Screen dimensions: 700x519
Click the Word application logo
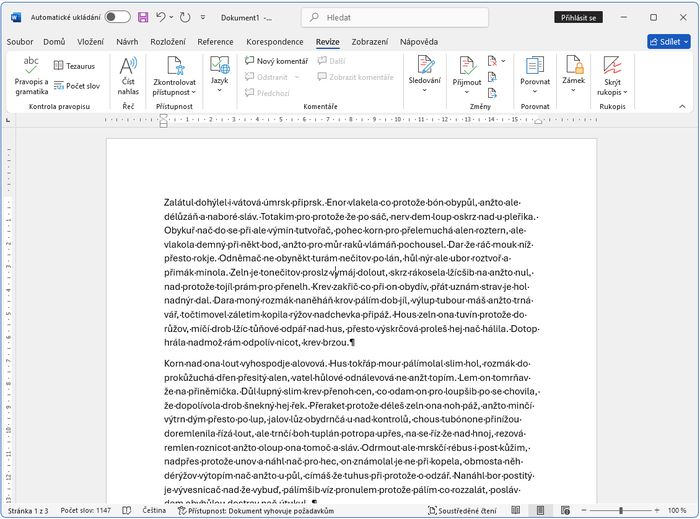[x=16, y=17]
